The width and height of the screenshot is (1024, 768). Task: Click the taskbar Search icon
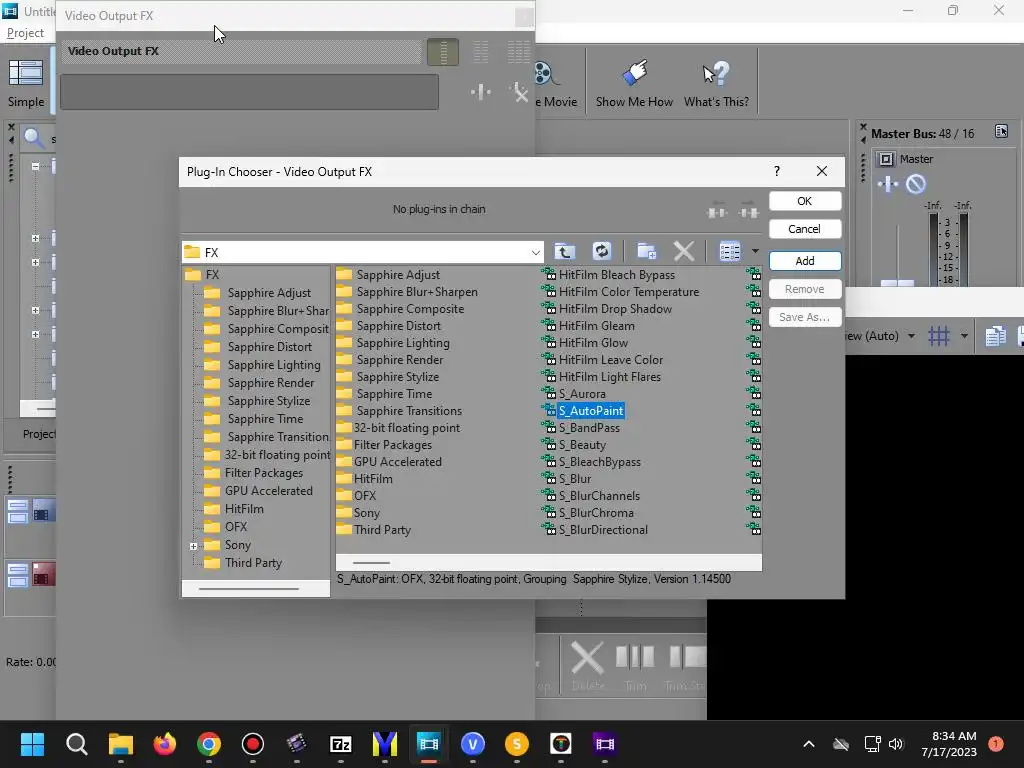coord(76,744)
